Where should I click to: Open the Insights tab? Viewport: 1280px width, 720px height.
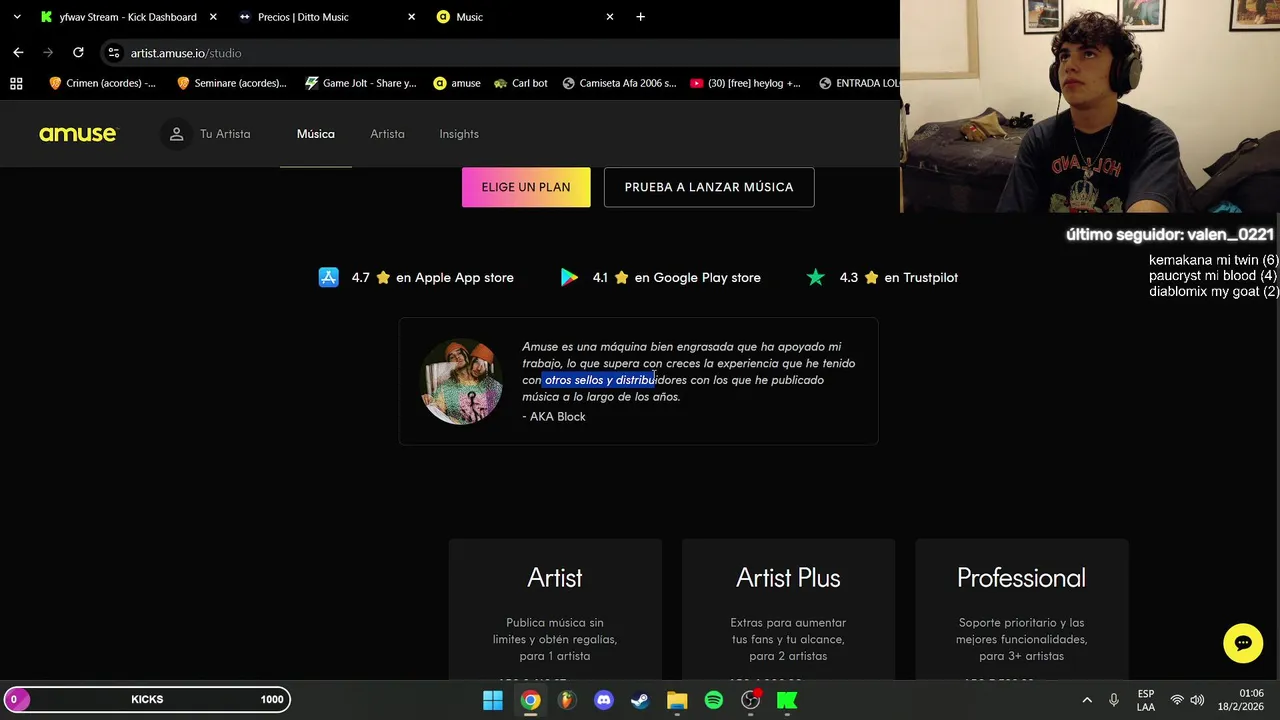coord(459,134)
